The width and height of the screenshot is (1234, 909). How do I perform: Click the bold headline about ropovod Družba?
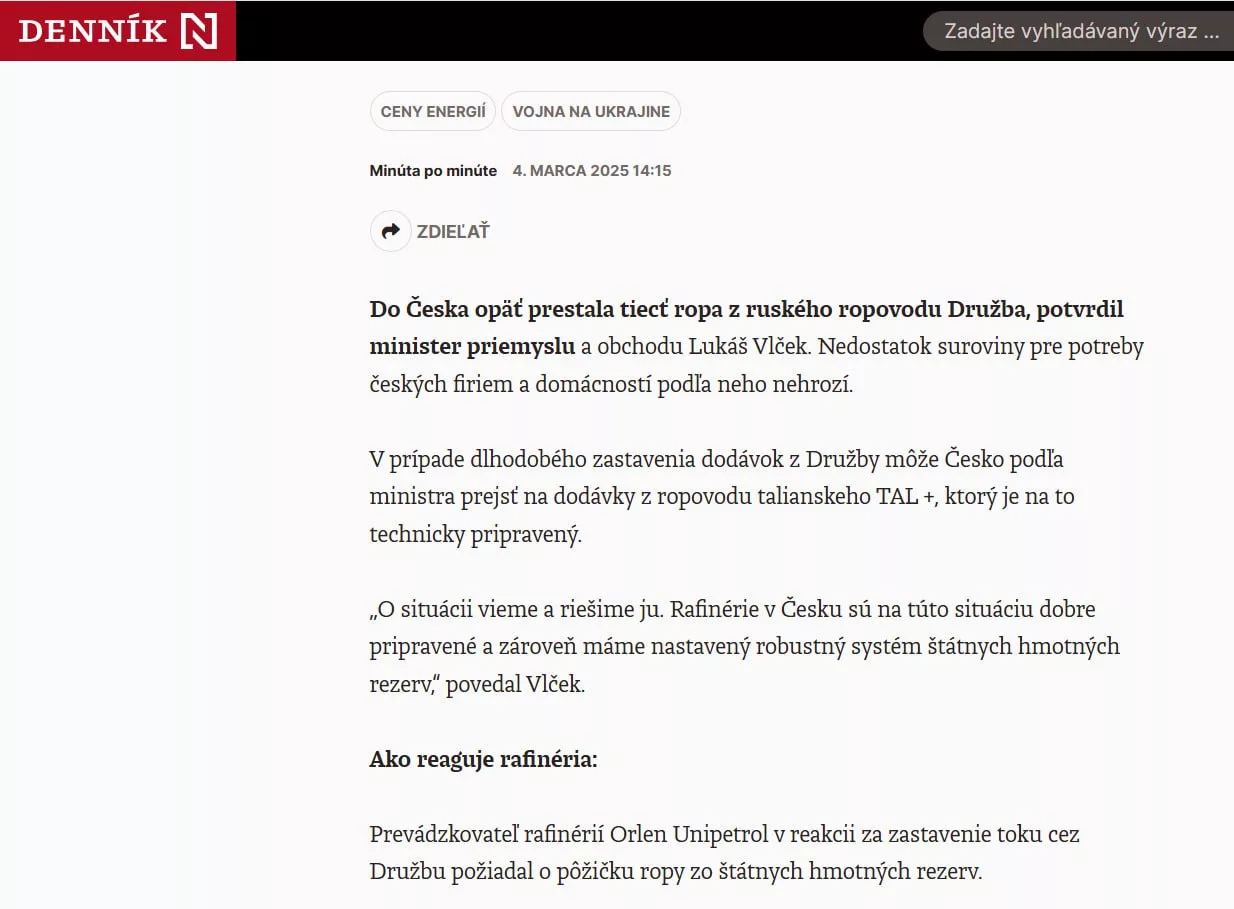(x=746, y=310)
